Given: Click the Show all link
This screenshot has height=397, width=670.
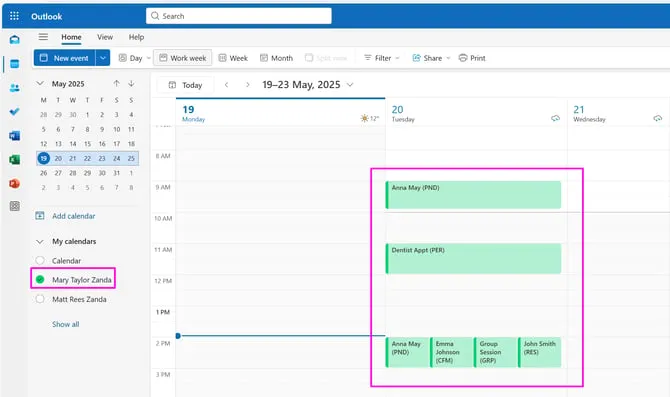Looking at the screenshot, I should click(65, 324).
